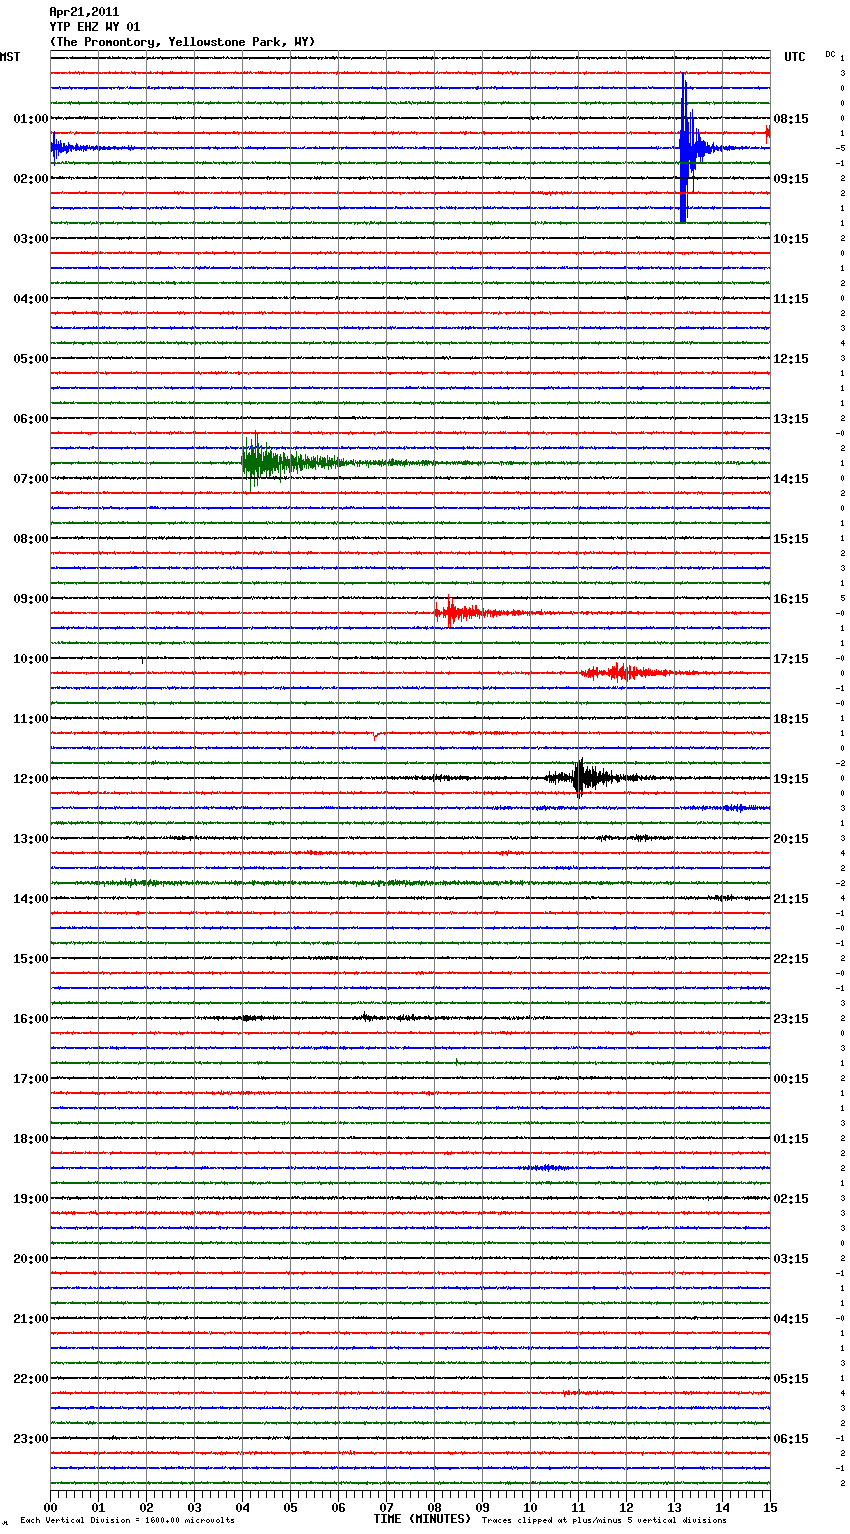850x1534 pixels.
Task: Click the red downward glitch on 11:15 trace
Action: tap(376, 736)
